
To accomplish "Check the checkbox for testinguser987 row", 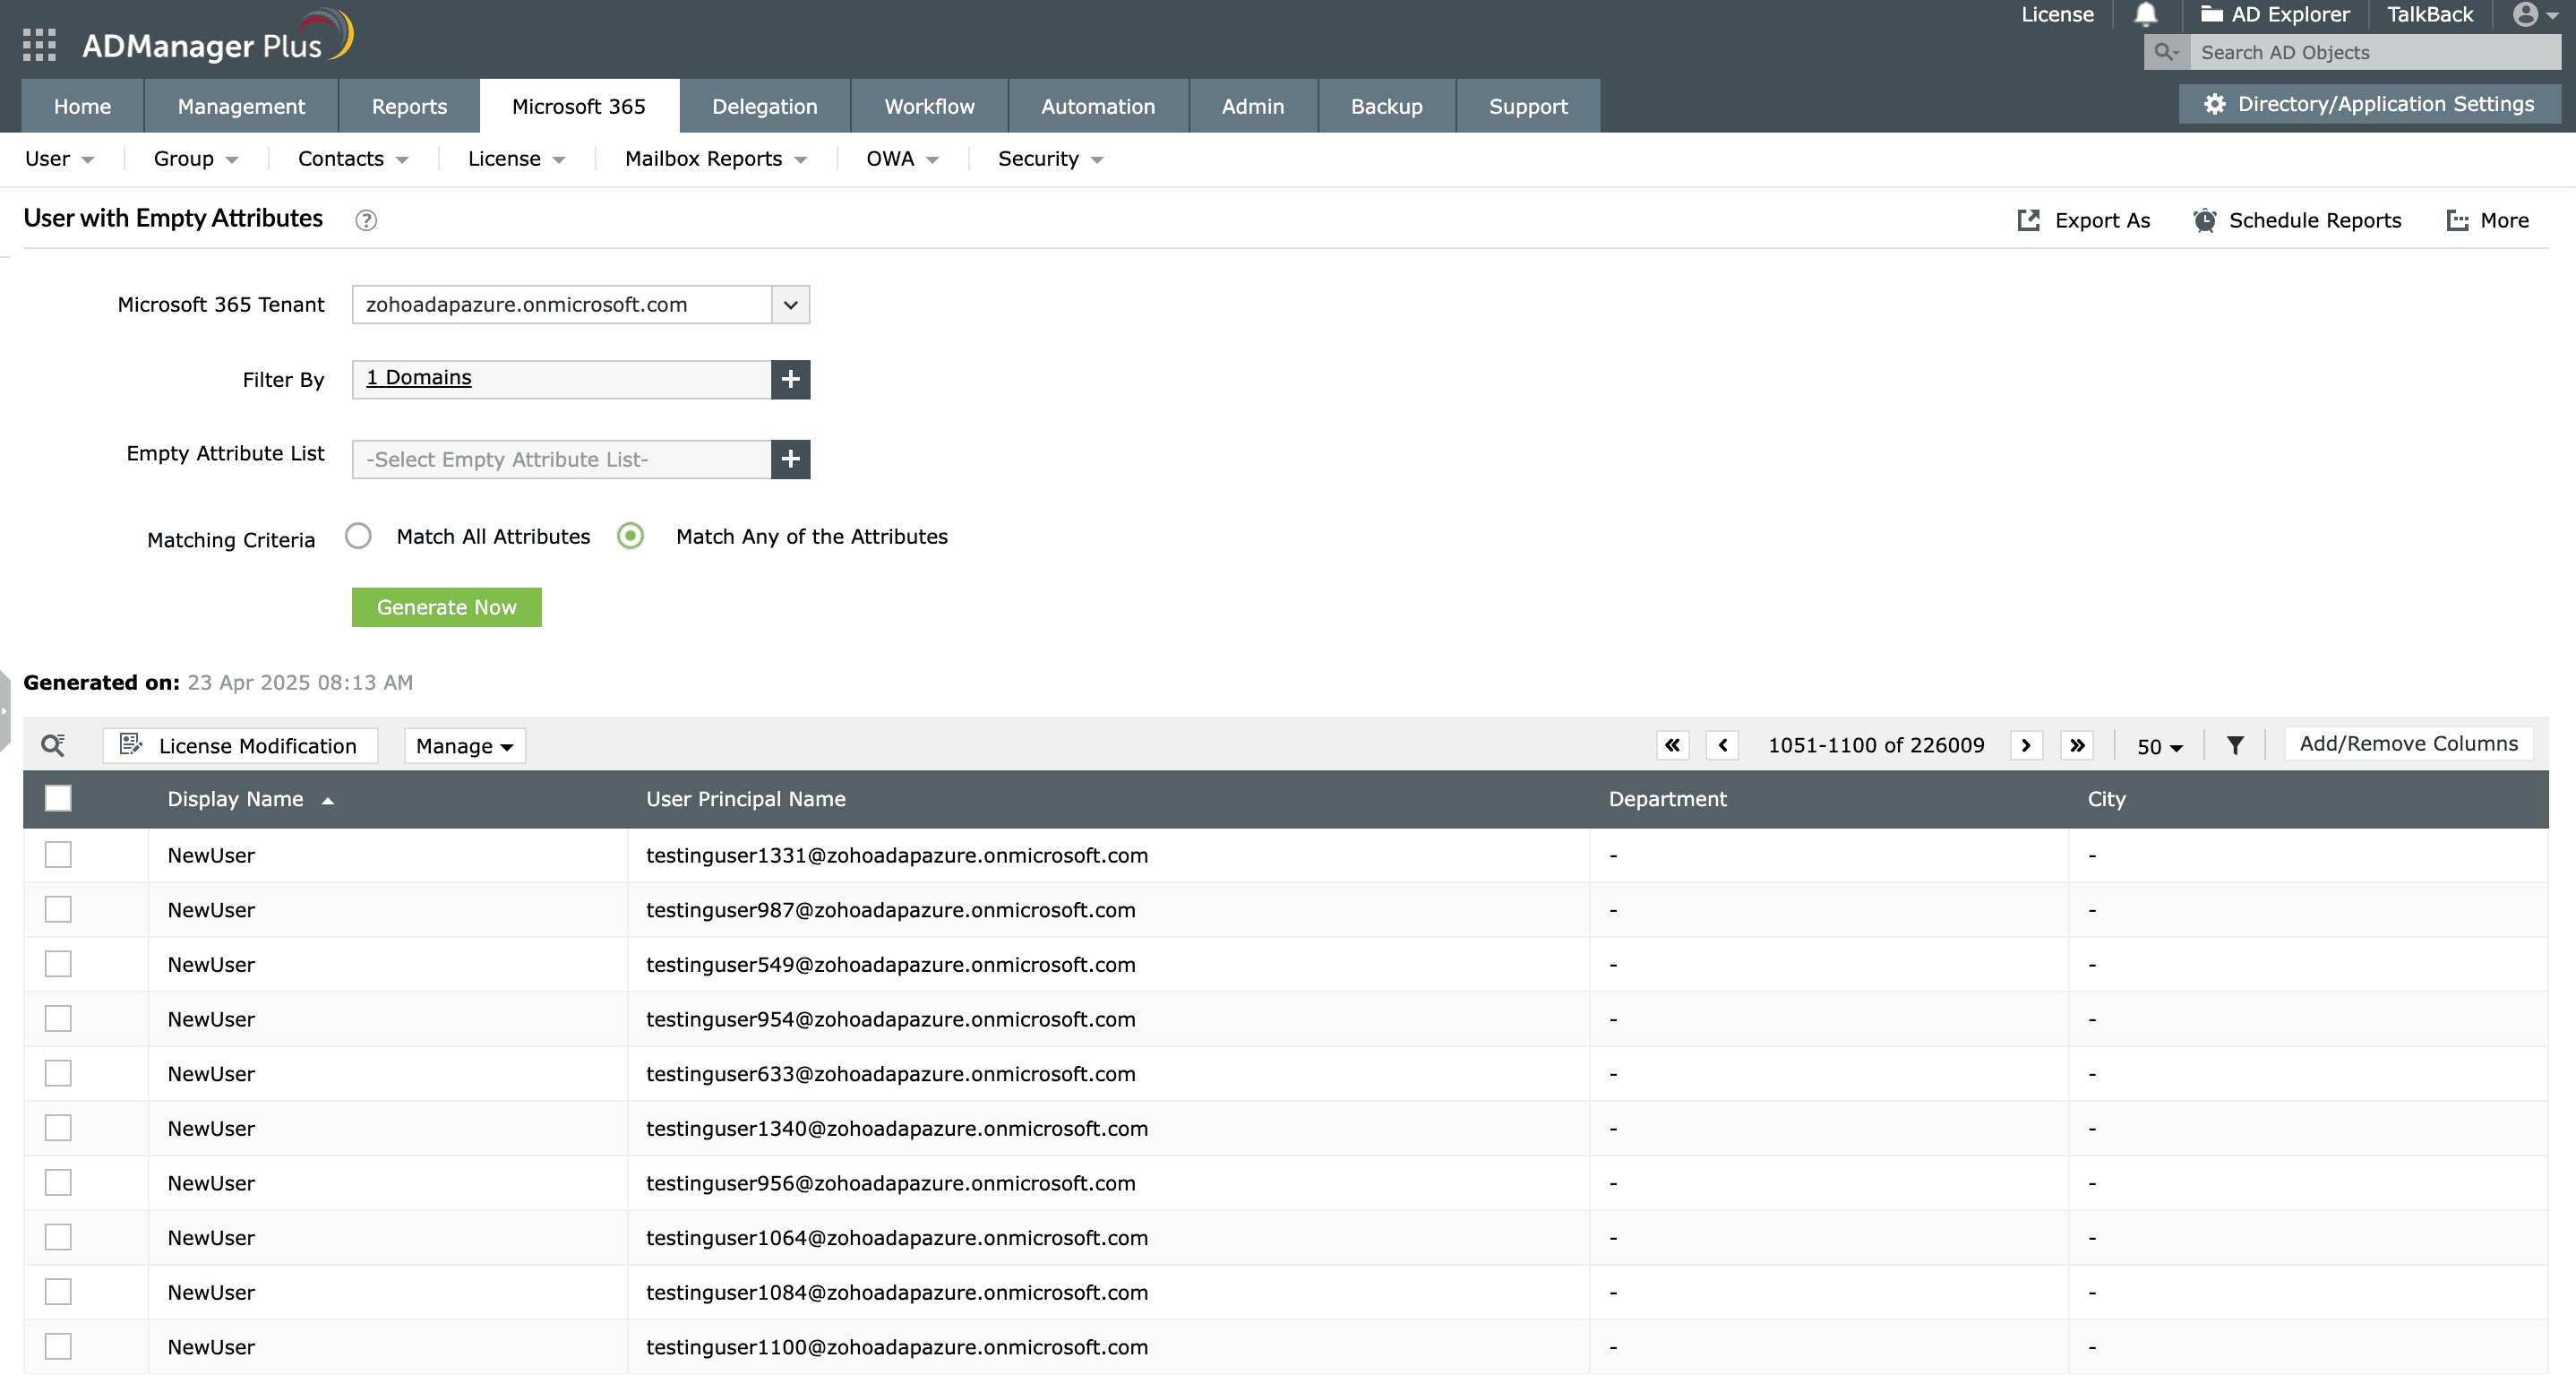I will pyautogui.click(x=58, y=909).
